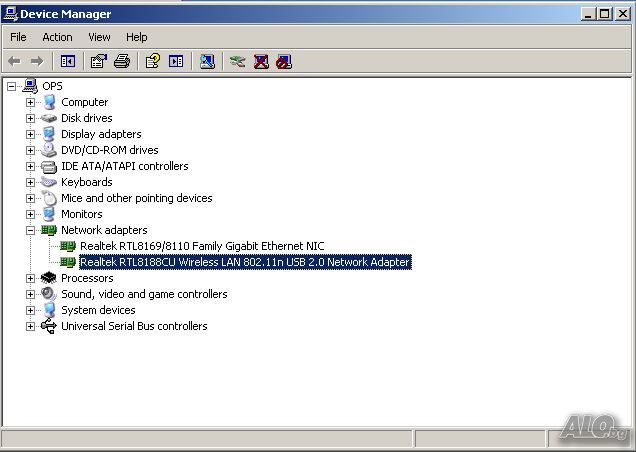Select the Universal Serial Bus controllers label
Image resolution: width=636 pixels, height=452 pixels.
(134, 326)
